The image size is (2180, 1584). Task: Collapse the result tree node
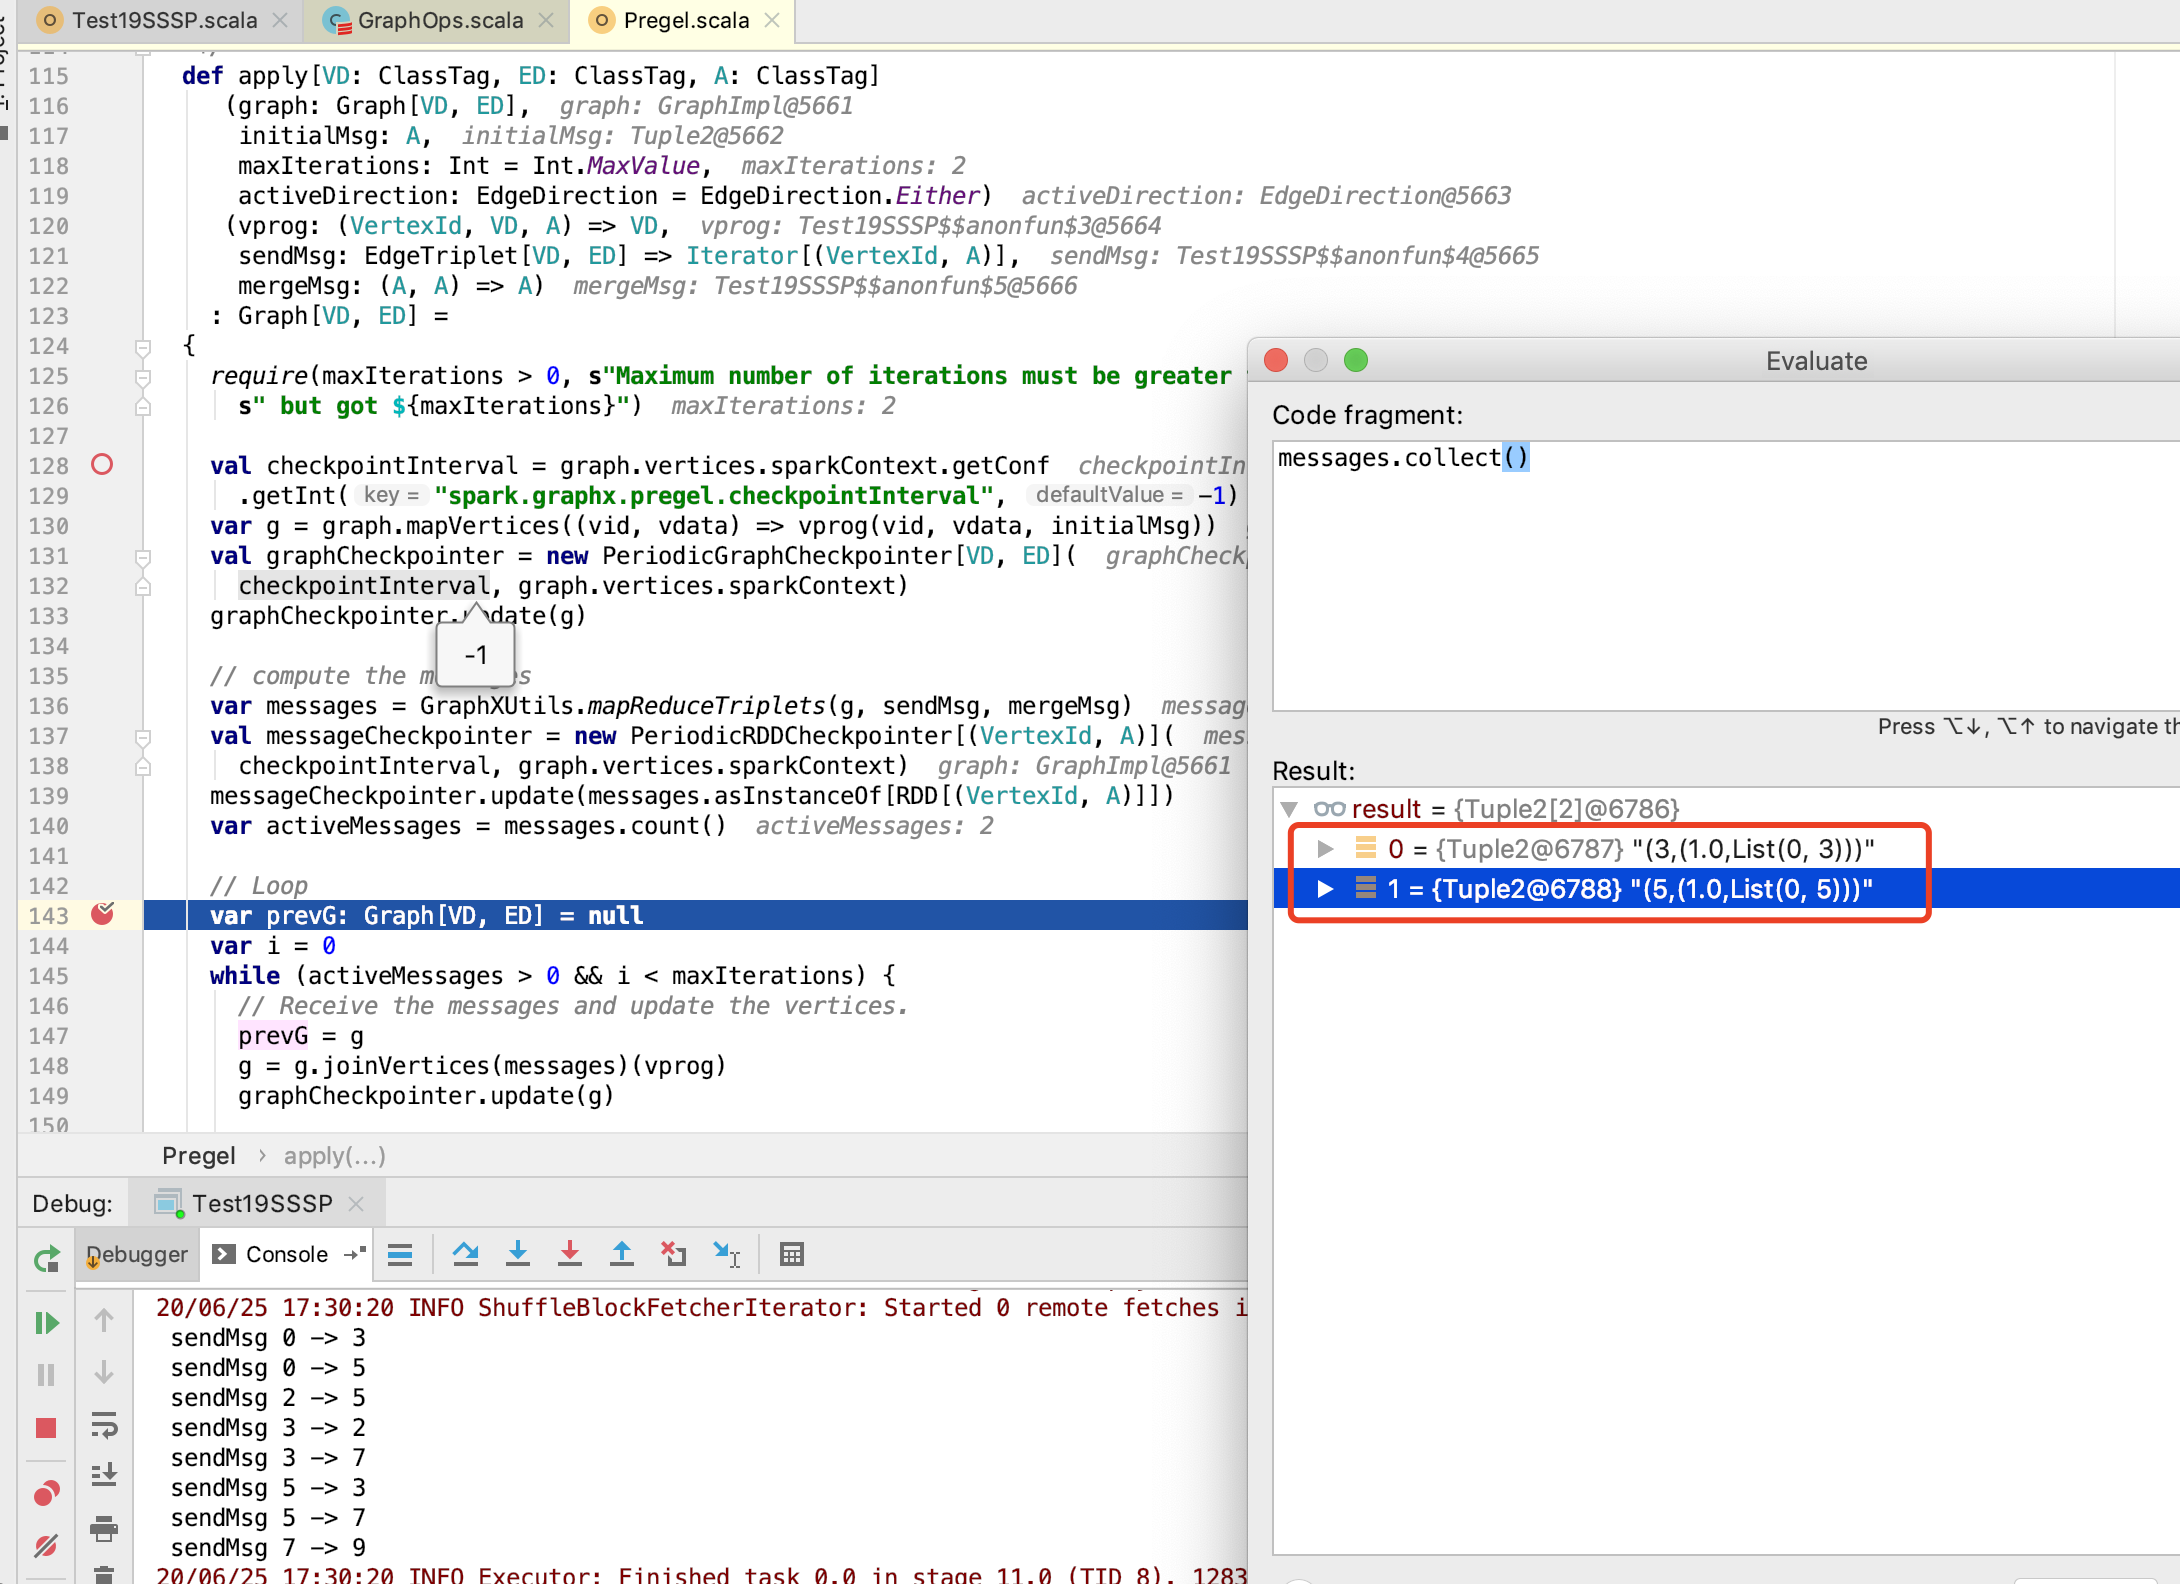tap(1289, 809)
